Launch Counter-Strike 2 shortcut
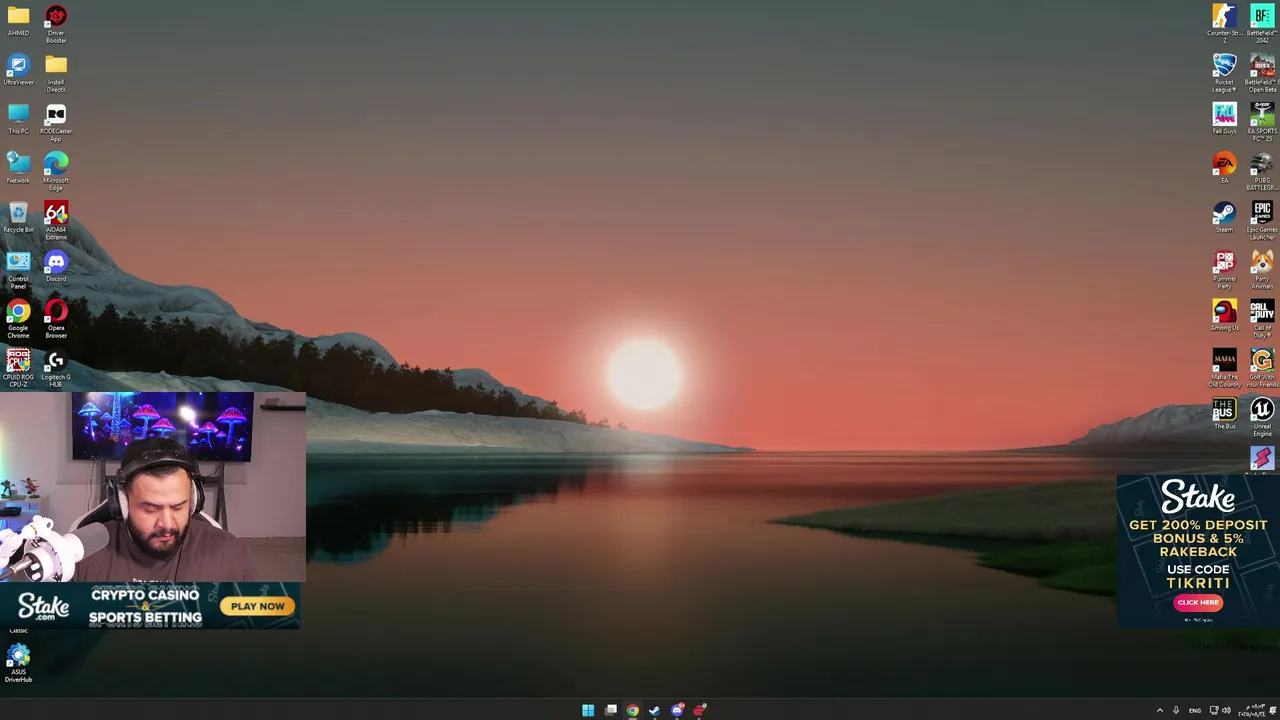Screen dimensions: 1280x720 point(1224,24)
